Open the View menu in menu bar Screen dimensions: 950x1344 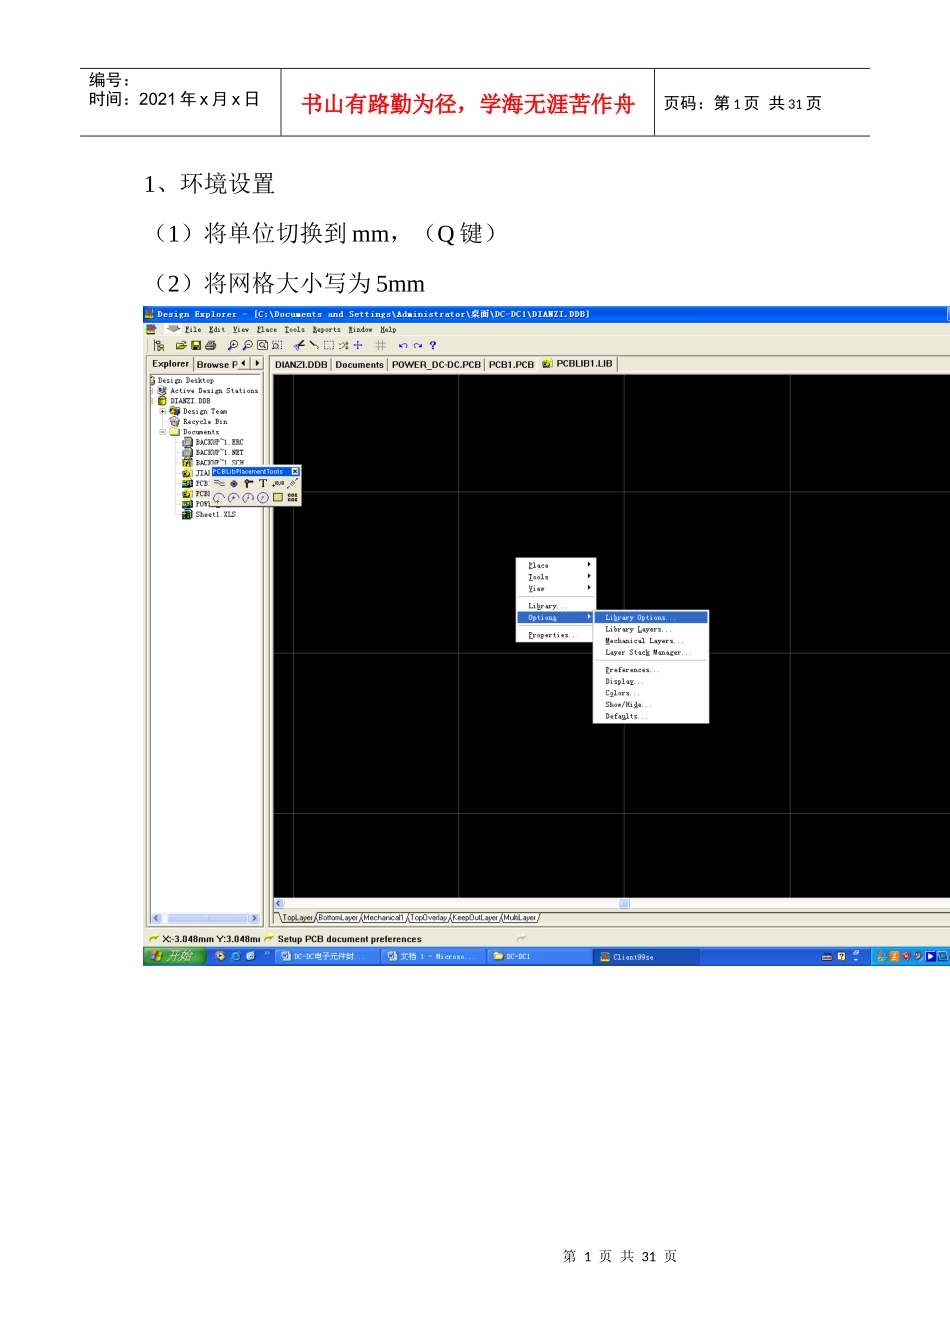tap(241, 329)
